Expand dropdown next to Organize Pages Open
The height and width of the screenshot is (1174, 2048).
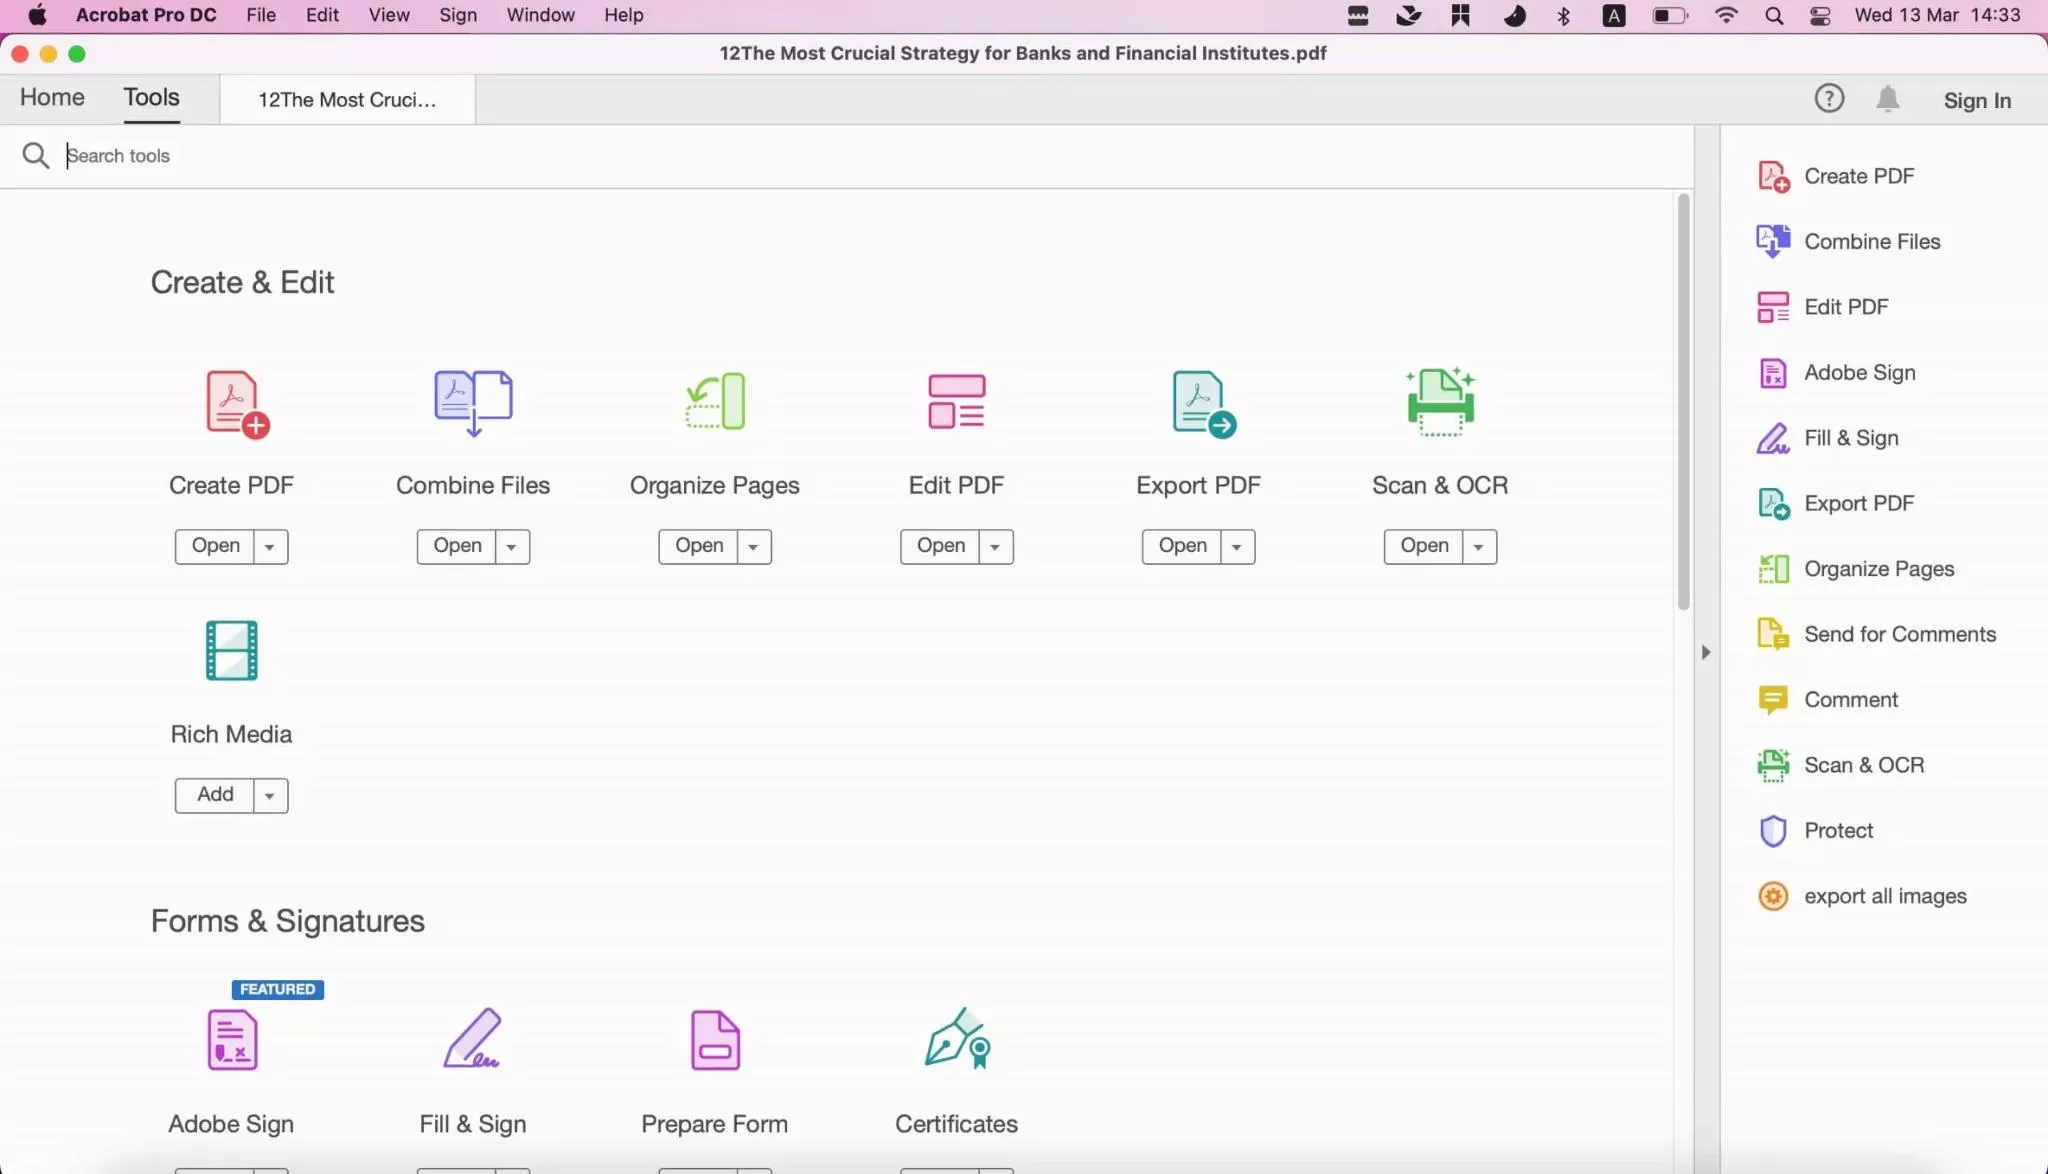(753, 546)
